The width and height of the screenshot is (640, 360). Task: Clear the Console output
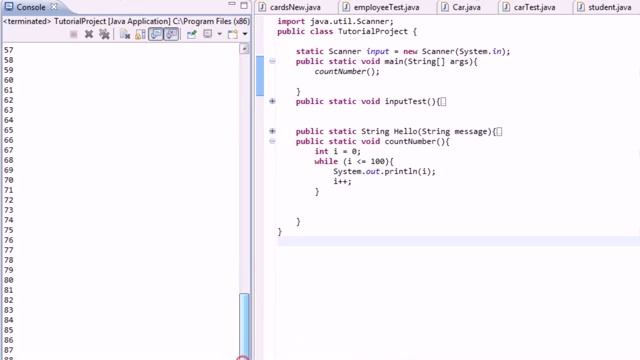pyautogui.click(x=125, y=34)
